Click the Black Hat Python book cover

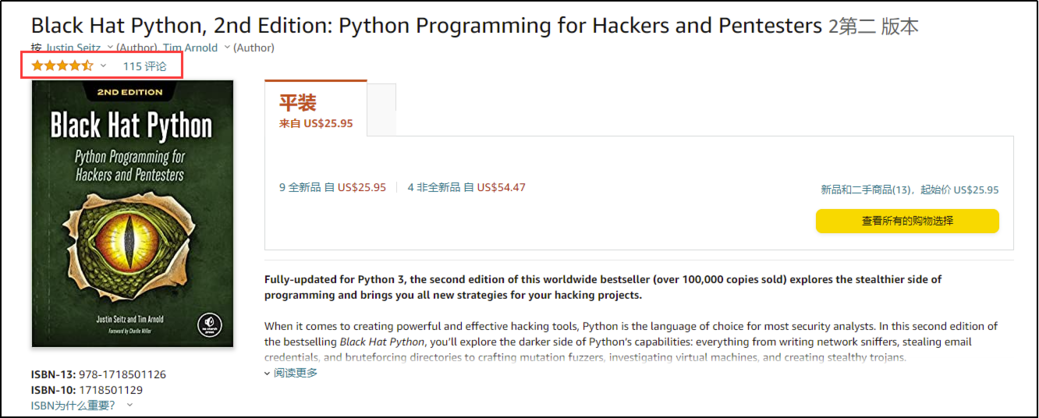tap(133, 214)
